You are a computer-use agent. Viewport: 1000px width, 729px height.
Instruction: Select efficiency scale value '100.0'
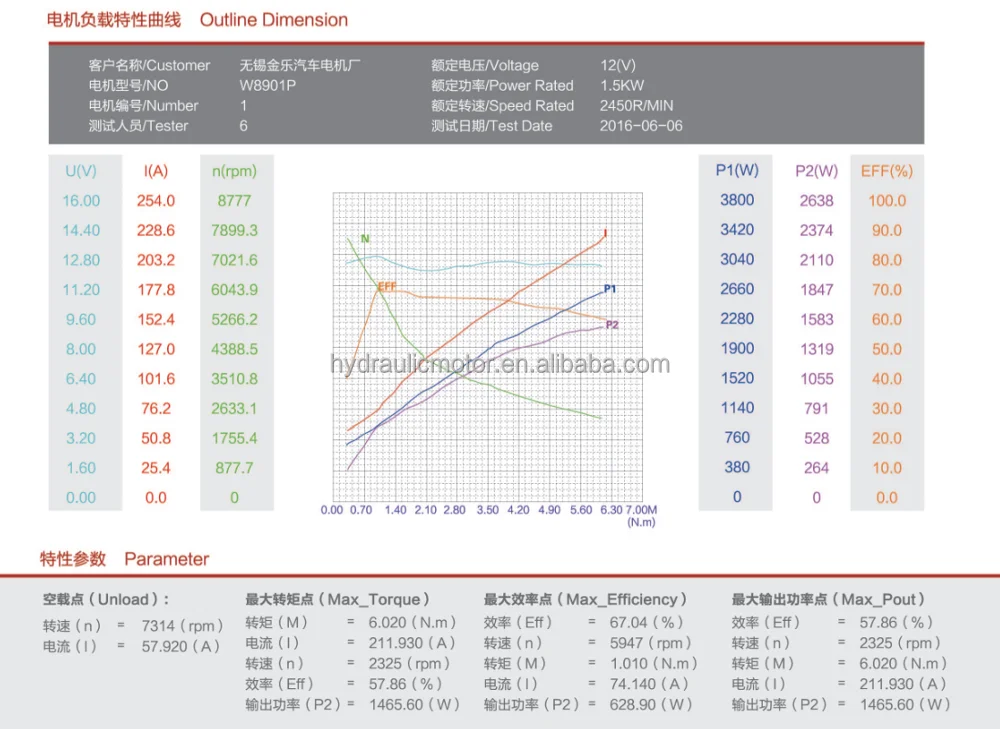tap(886, 201)
